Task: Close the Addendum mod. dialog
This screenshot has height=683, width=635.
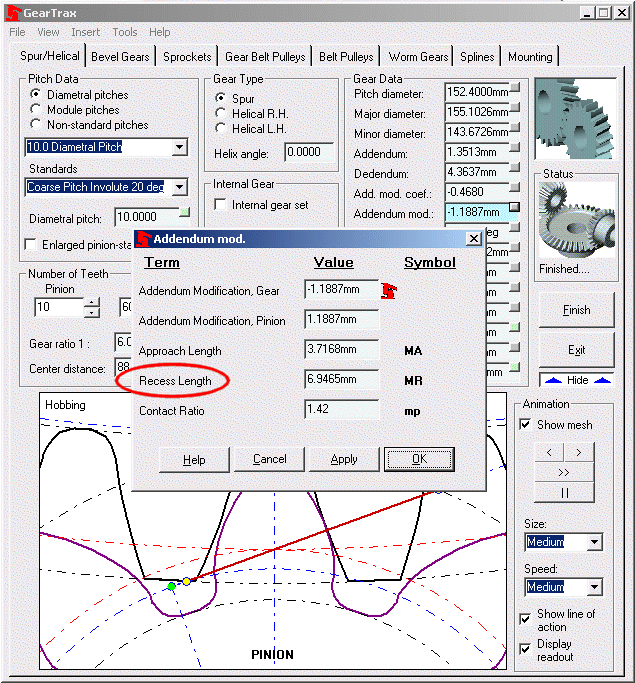Action: [473, 239]
